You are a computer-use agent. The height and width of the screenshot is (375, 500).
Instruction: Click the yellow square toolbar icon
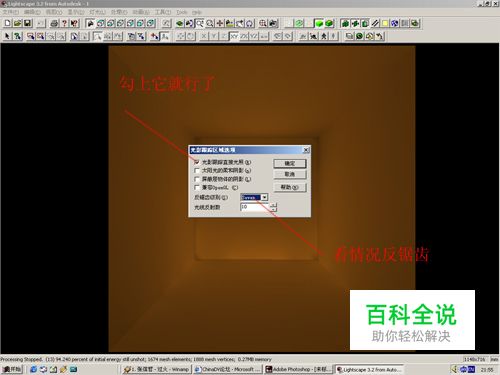click(x=385, y=23)
